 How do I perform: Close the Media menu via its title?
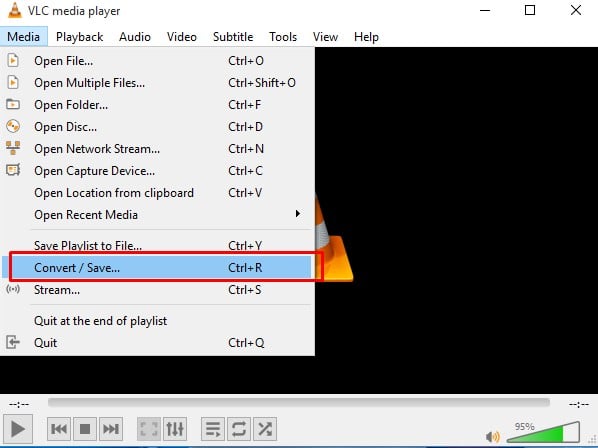pos(24,37)
